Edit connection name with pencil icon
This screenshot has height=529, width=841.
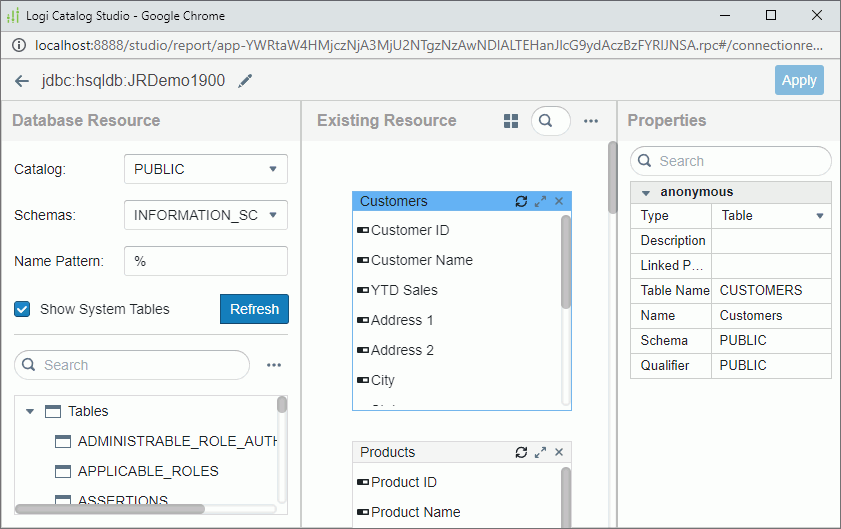[245, 81]
